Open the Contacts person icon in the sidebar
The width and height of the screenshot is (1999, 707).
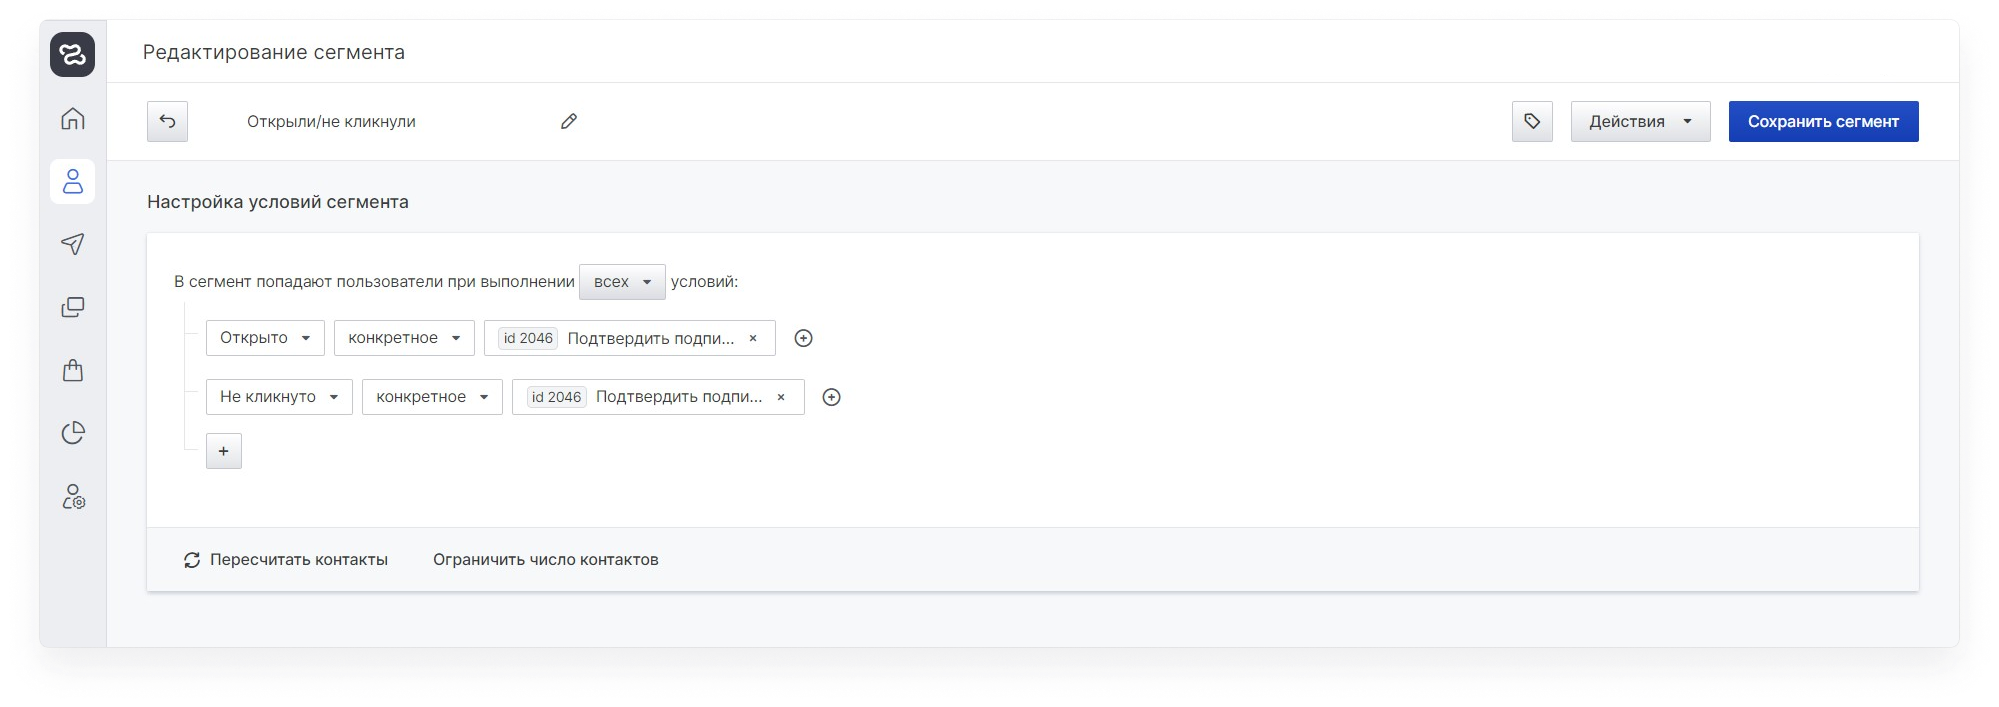tap(73, 181)
